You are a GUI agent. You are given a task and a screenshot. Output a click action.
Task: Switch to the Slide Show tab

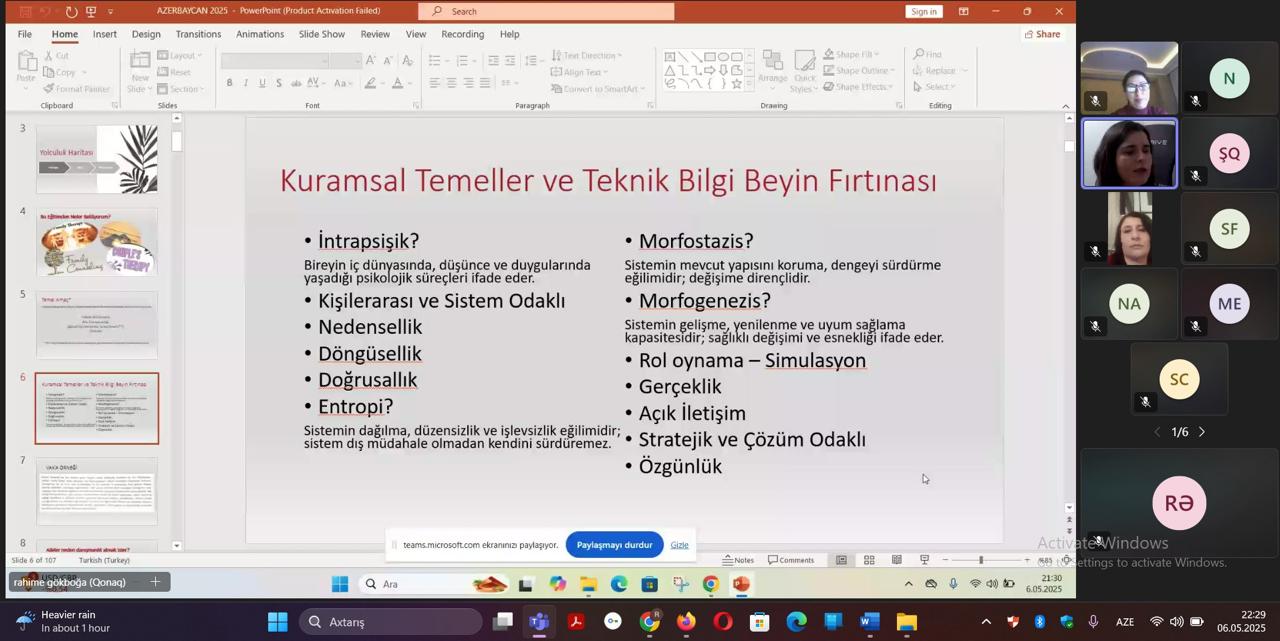(x=321, y=34)
